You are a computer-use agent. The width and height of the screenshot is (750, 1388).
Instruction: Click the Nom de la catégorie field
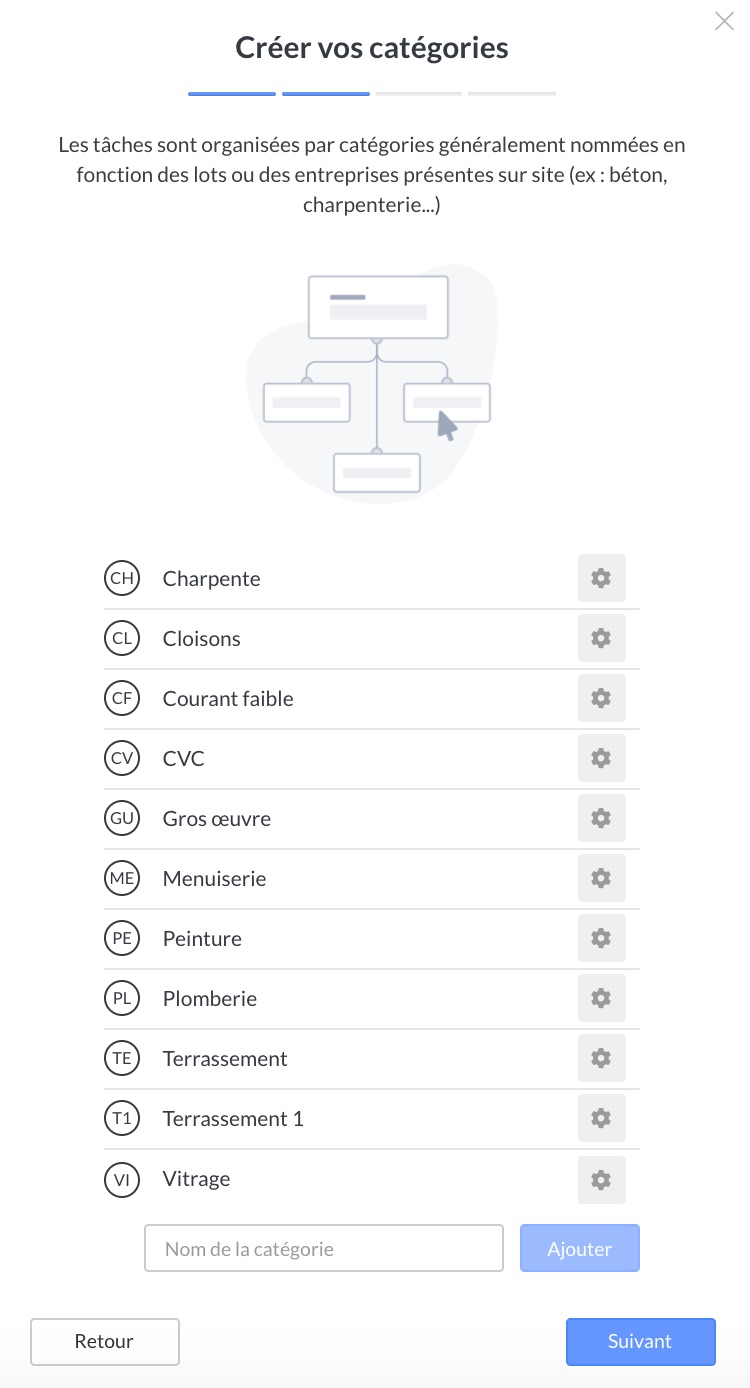coord(323,1248)
